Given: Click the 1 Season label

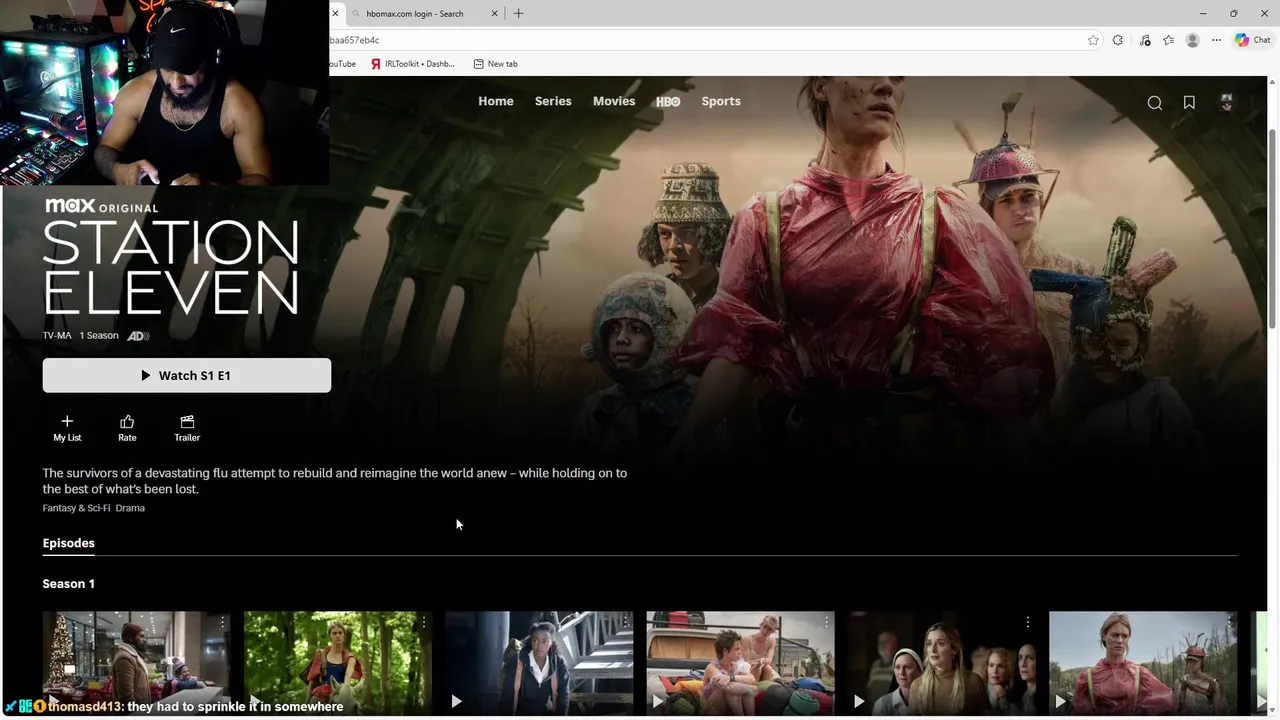Looking at the screenshot, I should pos(99,336).
